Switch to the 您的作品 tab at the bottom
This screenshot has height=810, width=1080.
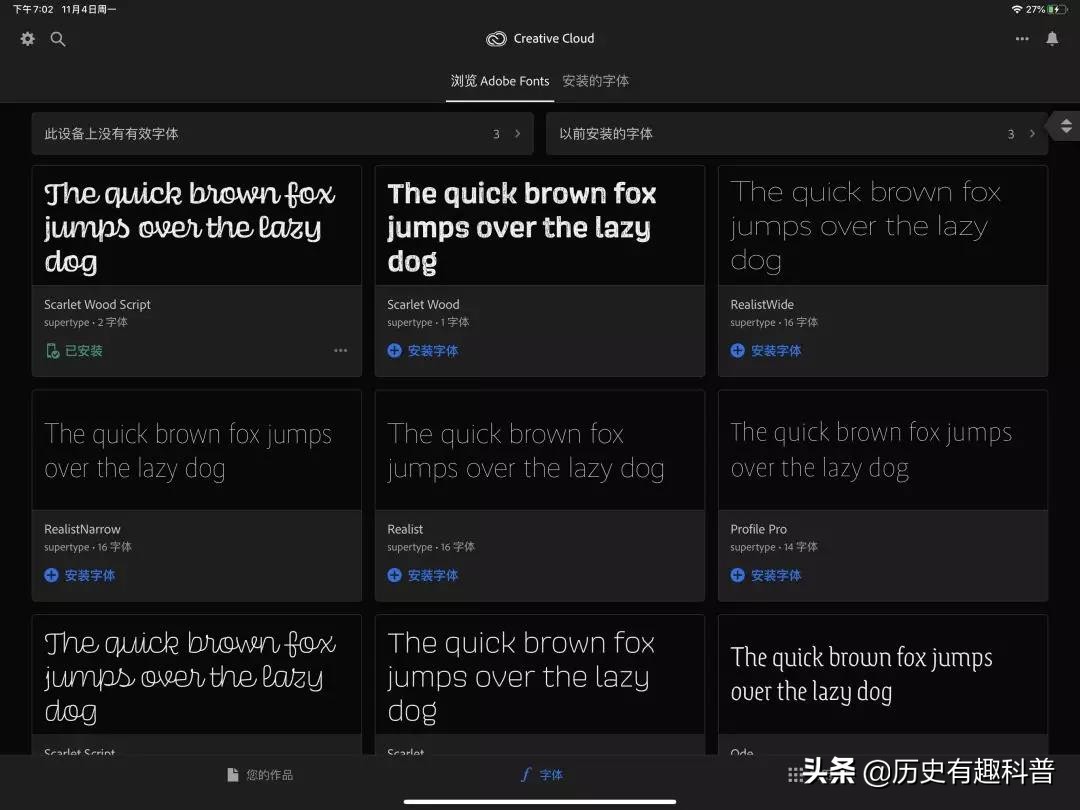click(259, 774)
